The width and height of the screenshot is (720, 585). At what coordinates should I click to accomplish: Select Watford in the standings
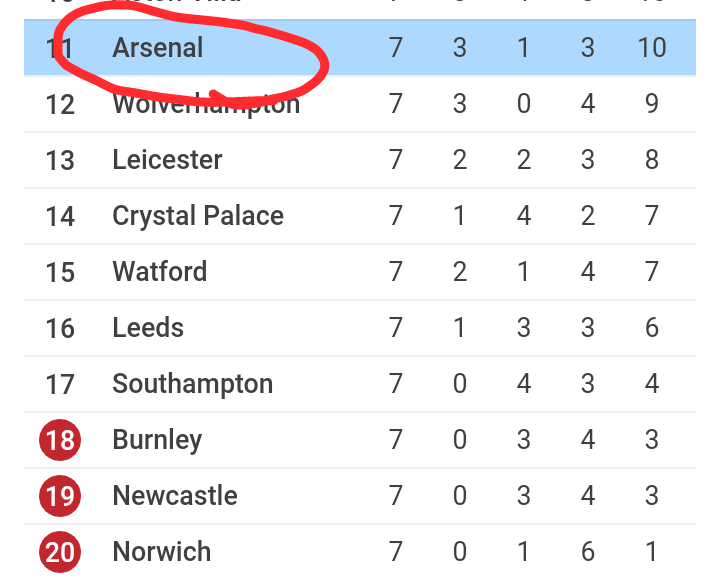(x=160, y=271)
